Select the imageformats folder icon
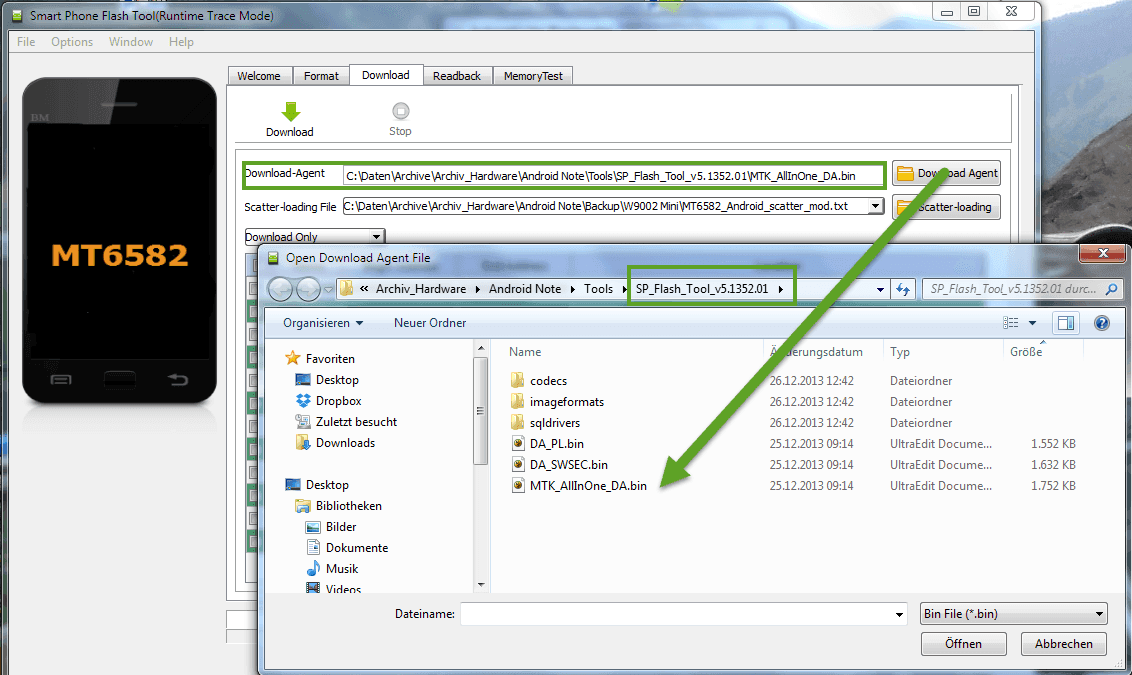 pyautogui.click(x=518, y=401)
